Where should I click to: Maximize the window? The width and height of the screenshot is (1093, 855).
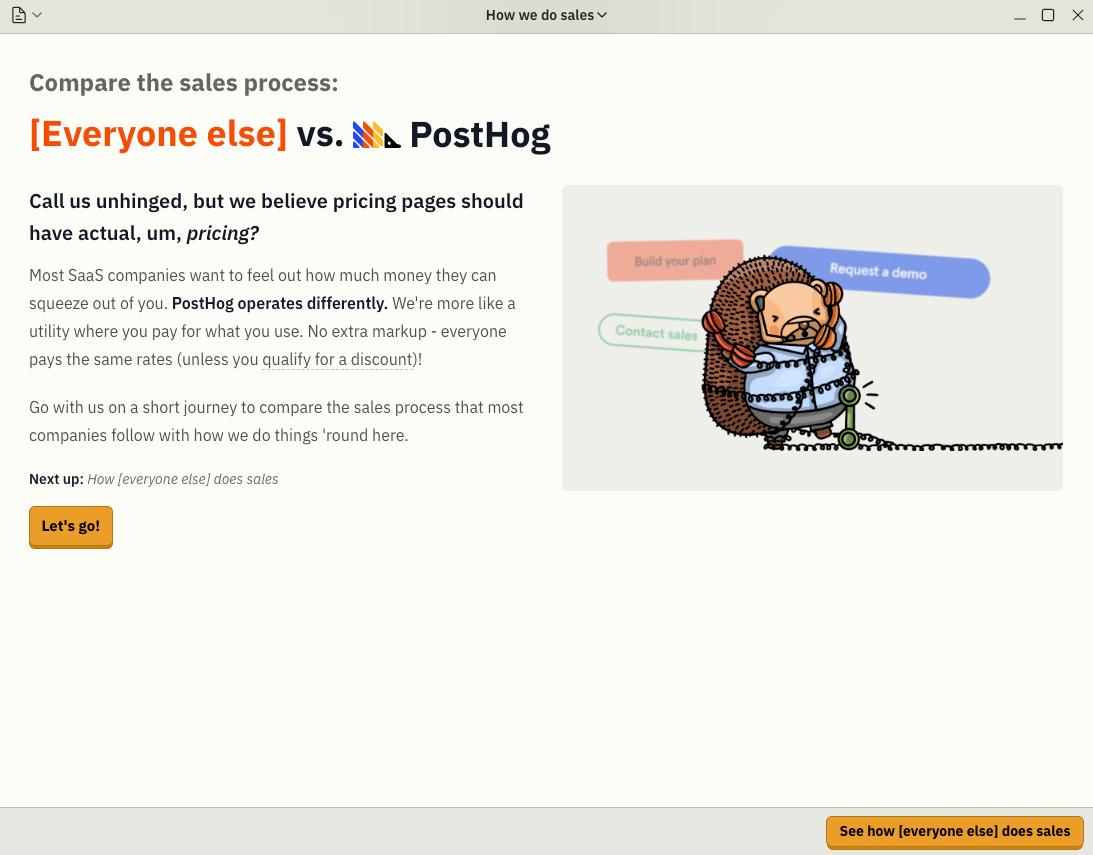point(1048,15)
